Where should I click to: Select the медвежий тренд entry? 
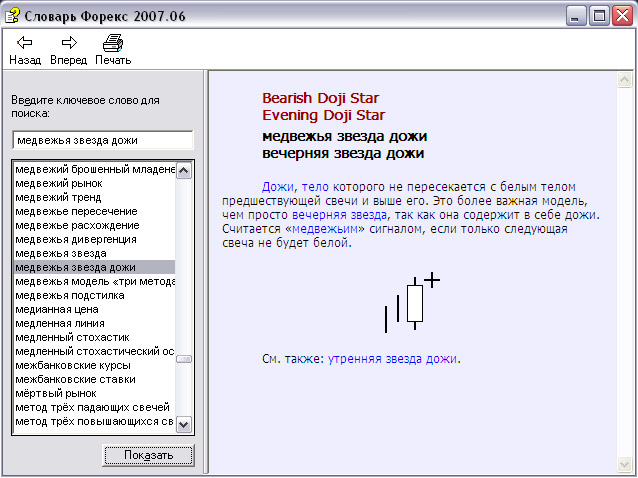pyautogui.click(x=95, y=197)
